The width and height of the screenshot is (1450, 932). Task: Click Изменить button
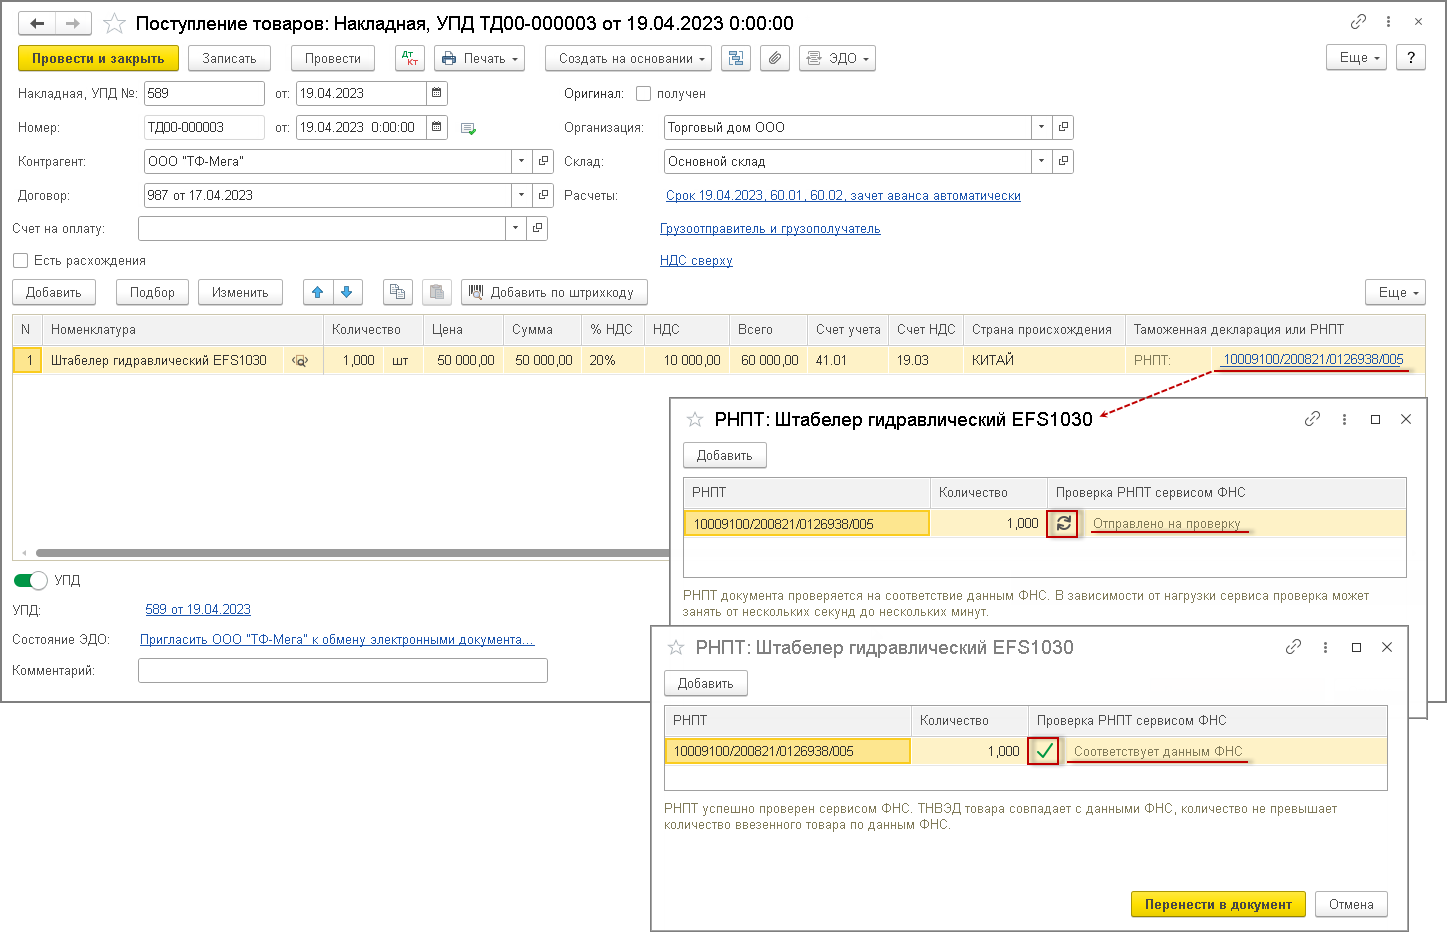(240, 292)
